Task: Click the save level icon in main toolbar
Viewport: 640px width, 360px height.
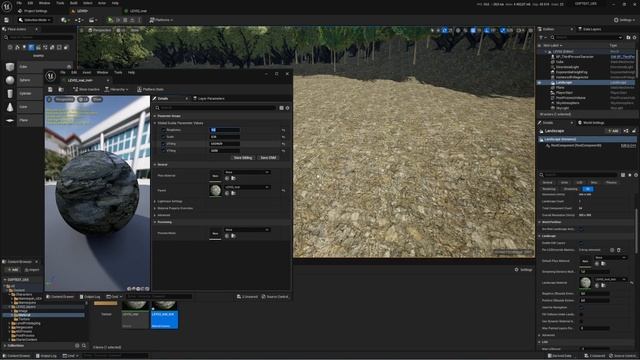Action: click(7, 20)
